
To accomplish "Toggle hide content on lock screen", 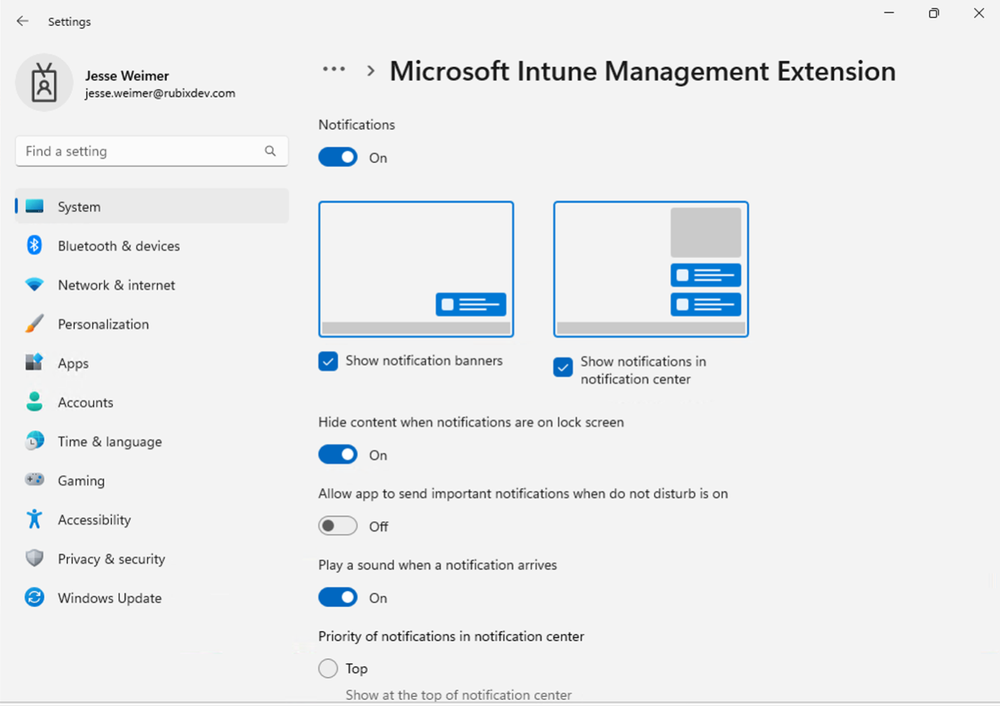I will (338, 455).
